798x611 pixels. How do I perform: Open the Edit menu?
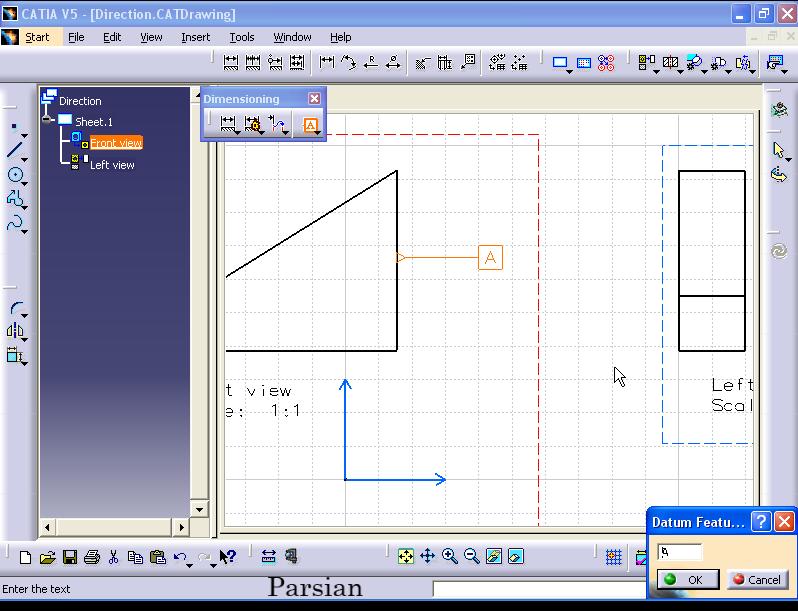coord(112,37)
